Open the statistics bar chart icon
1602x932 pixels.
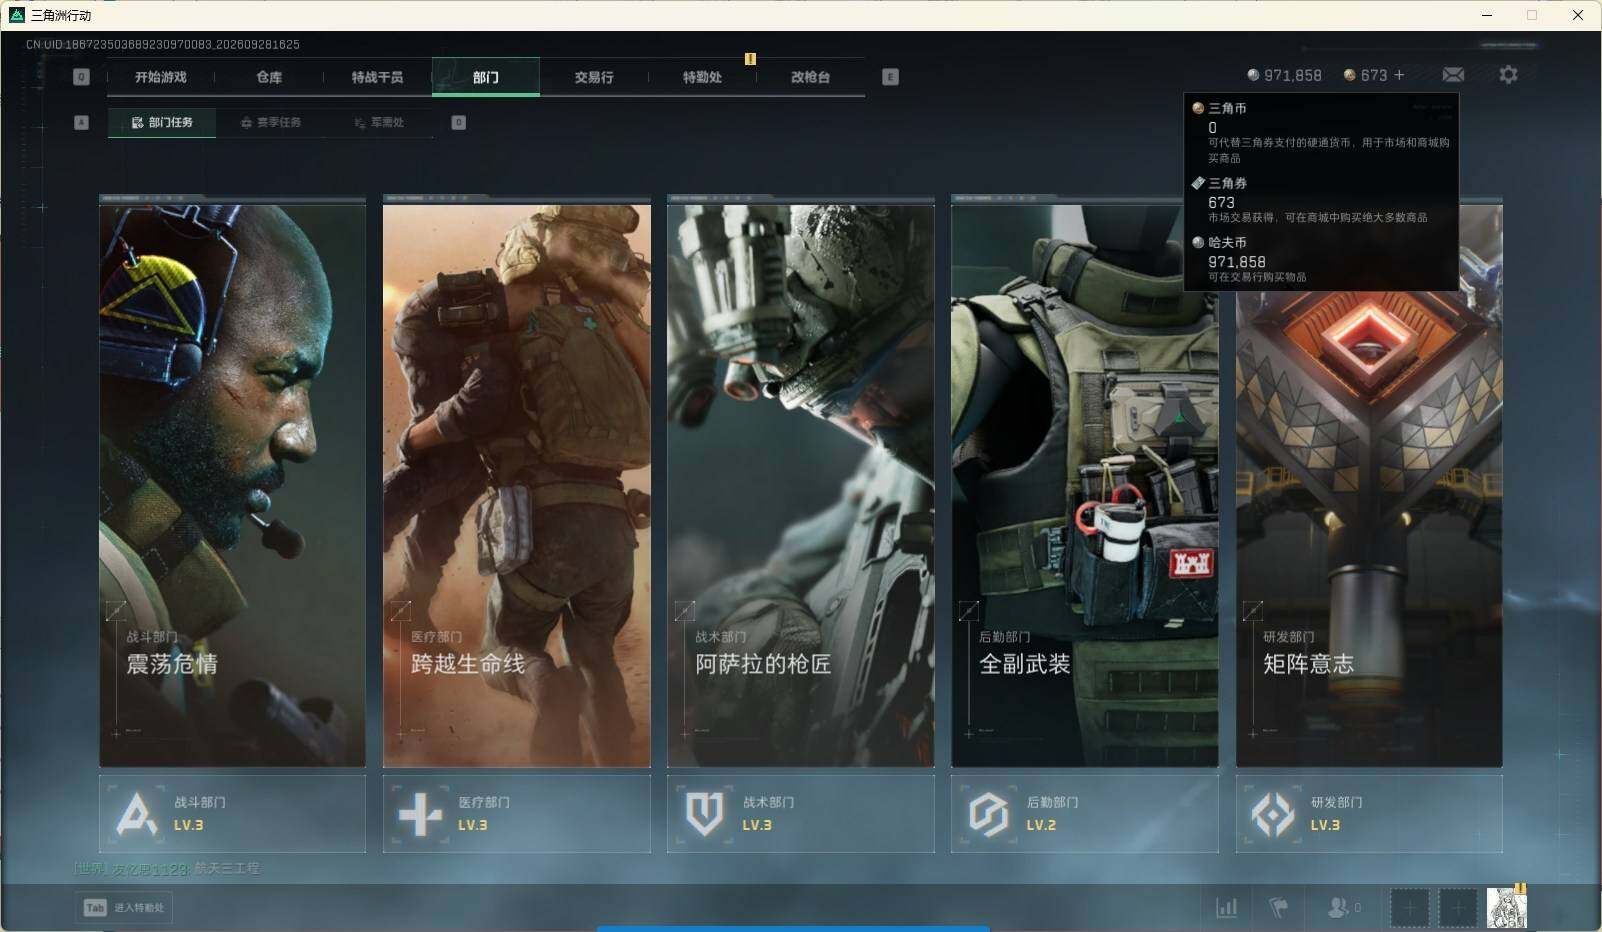pyautogui.click(x=1226, y=908)
